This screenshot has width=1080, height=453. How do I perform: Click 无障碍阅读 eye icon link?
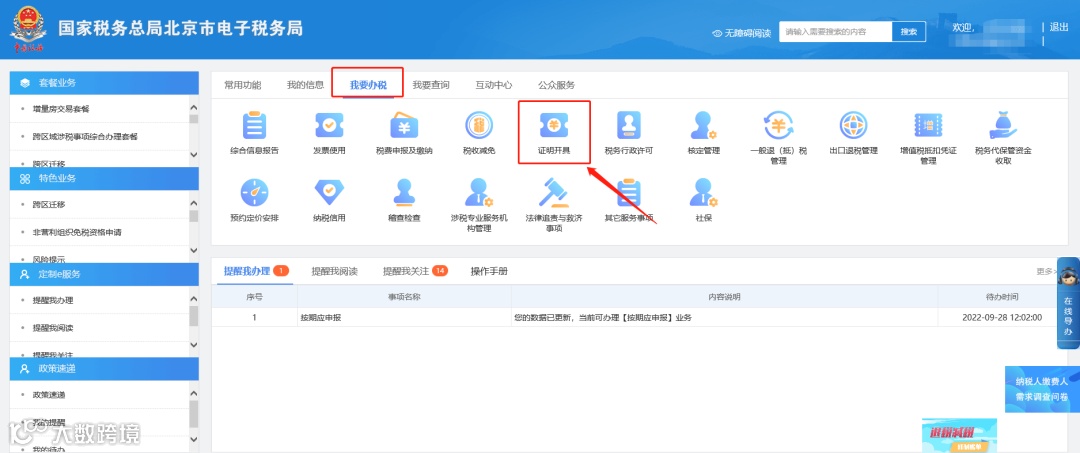pos(741,33)
